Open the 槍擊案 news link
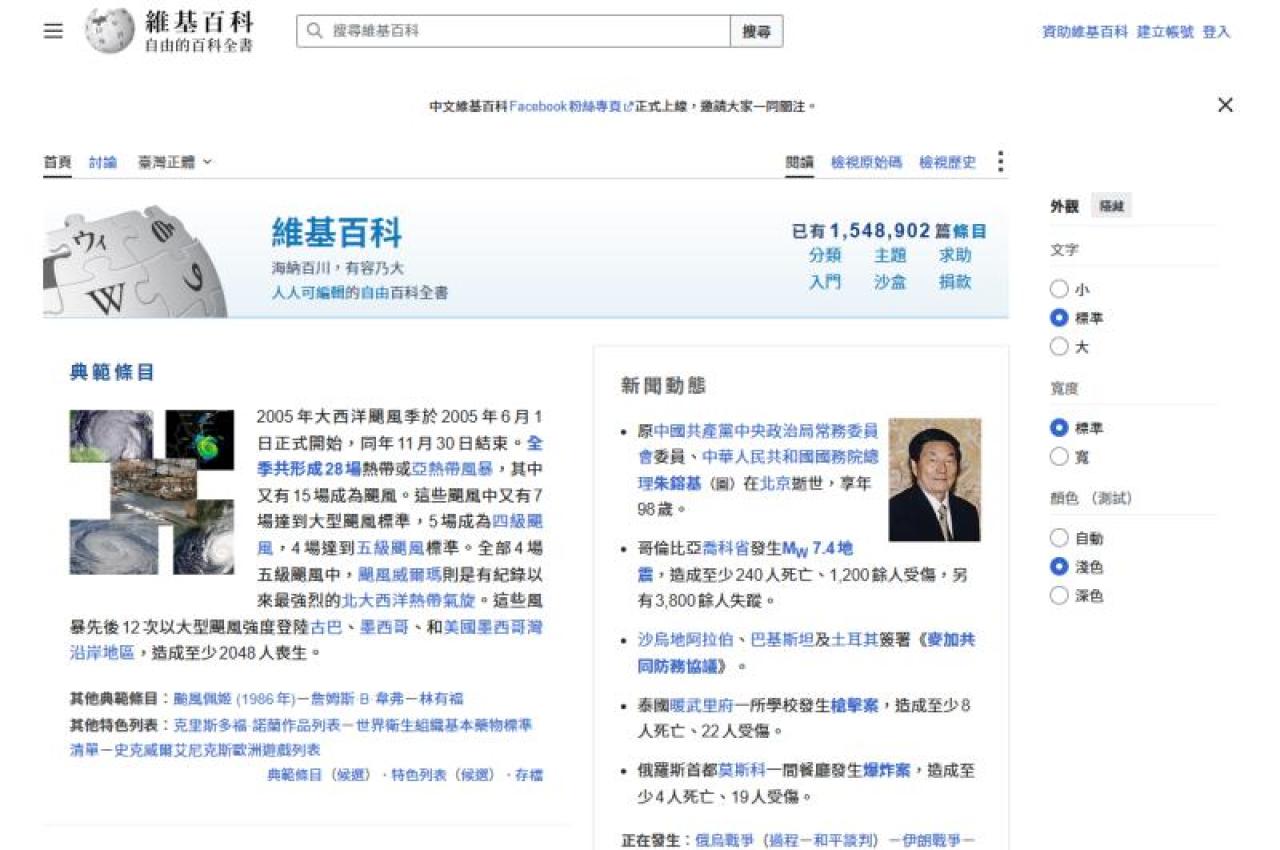The width and height of the screenshot is (1280, 850). tap(855, 705)
